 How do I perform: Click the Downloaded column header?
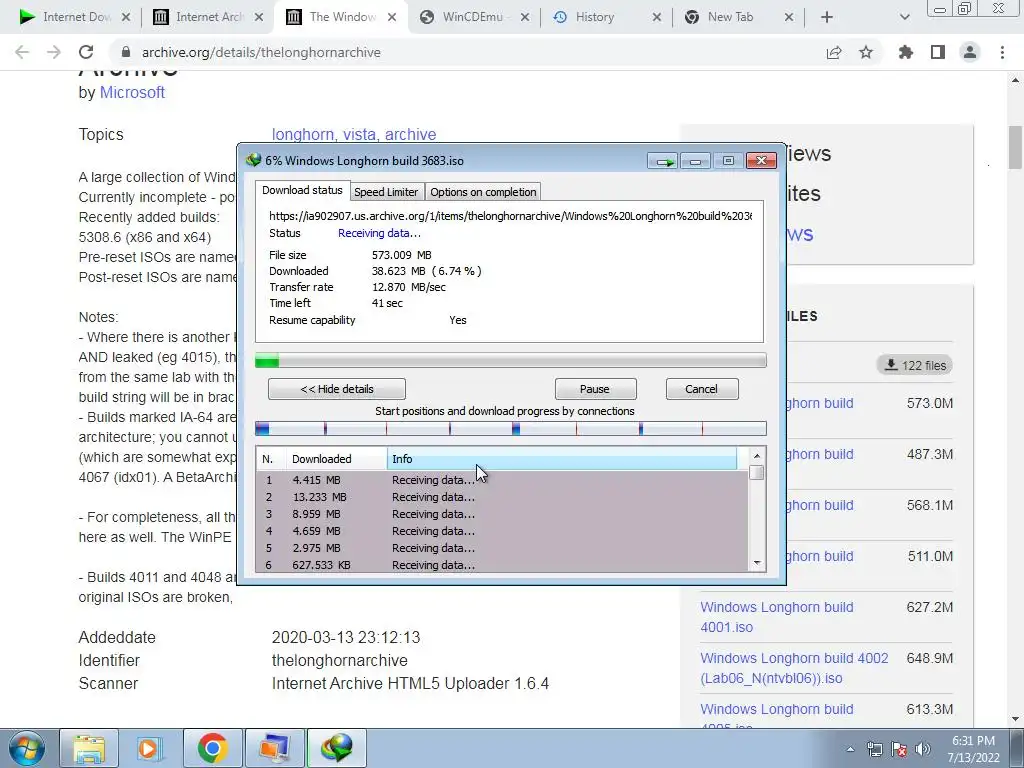tap(336, 459)
